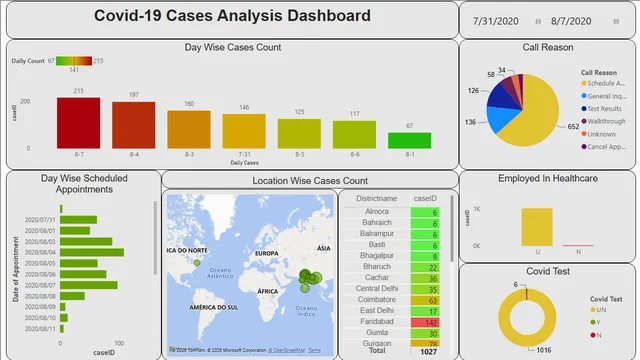Open the OpenStreetMap attribution link
Image resolution: width=640 pixels, height=360 pixels.
point(287,350)
